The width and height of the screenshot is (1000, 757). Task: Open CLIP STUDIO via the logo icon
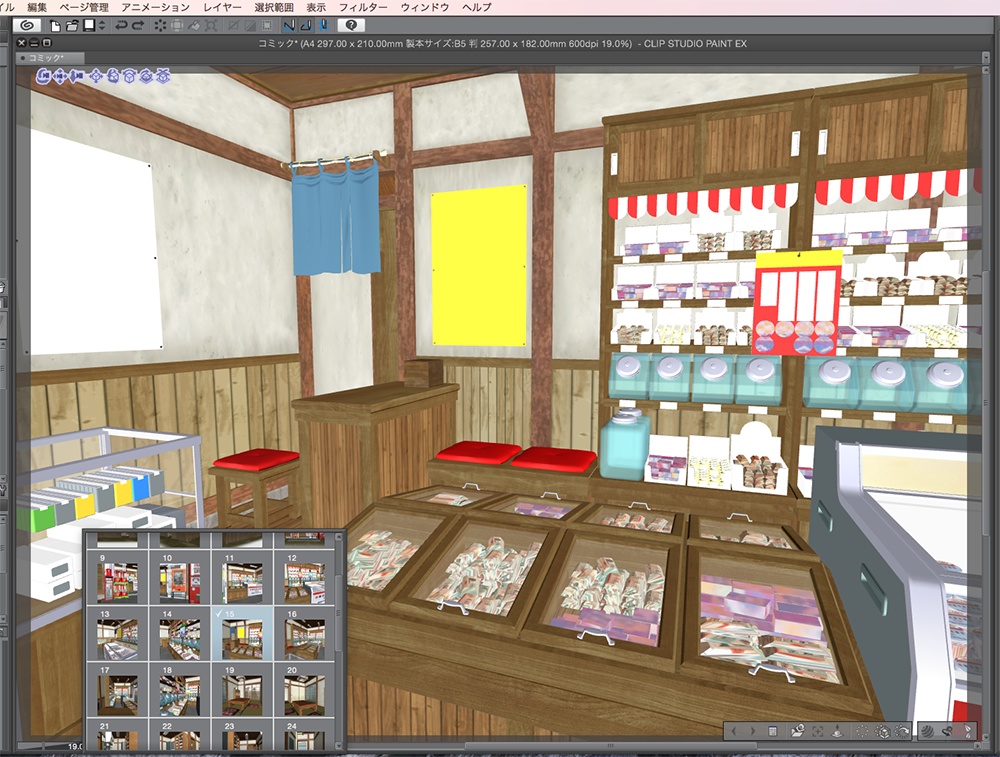point(27,25)
